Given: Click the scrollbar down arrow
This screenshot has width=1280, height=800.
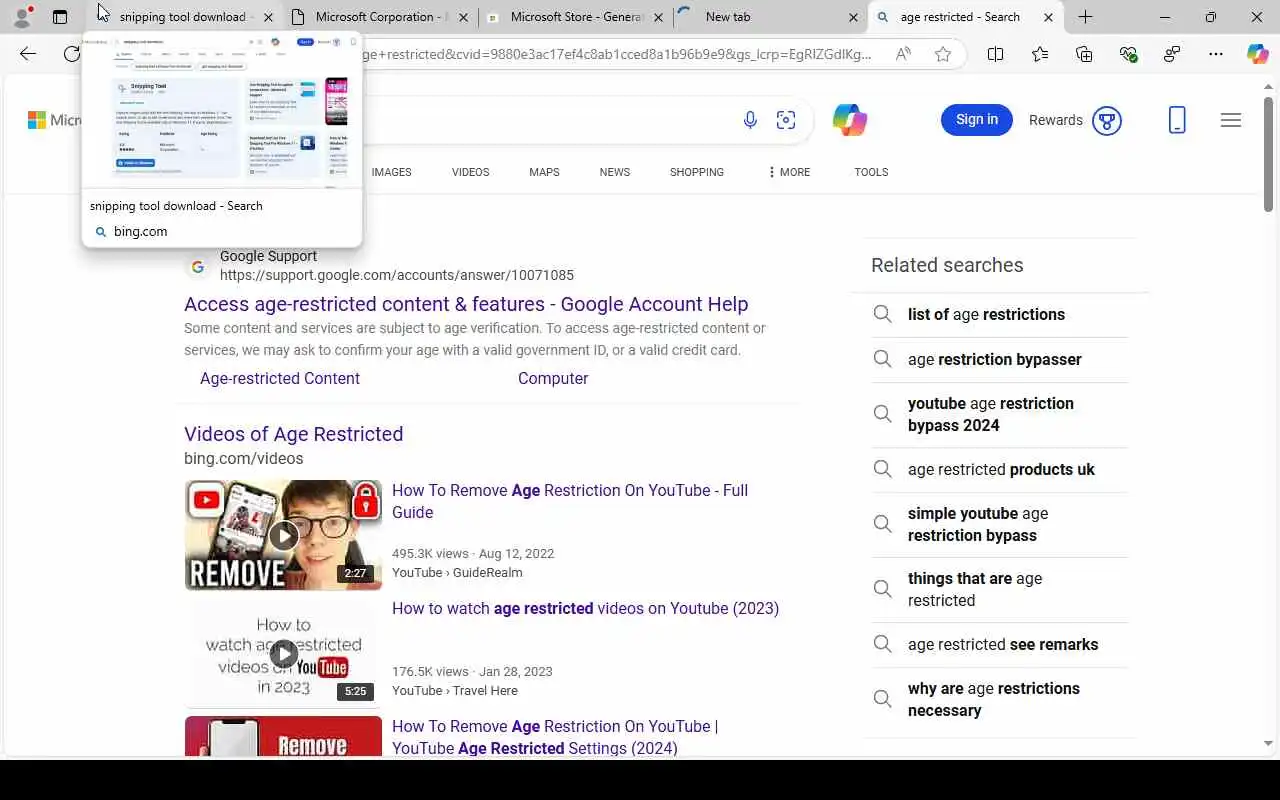Looking at the screenshot, I should [x=1268, y=744].
